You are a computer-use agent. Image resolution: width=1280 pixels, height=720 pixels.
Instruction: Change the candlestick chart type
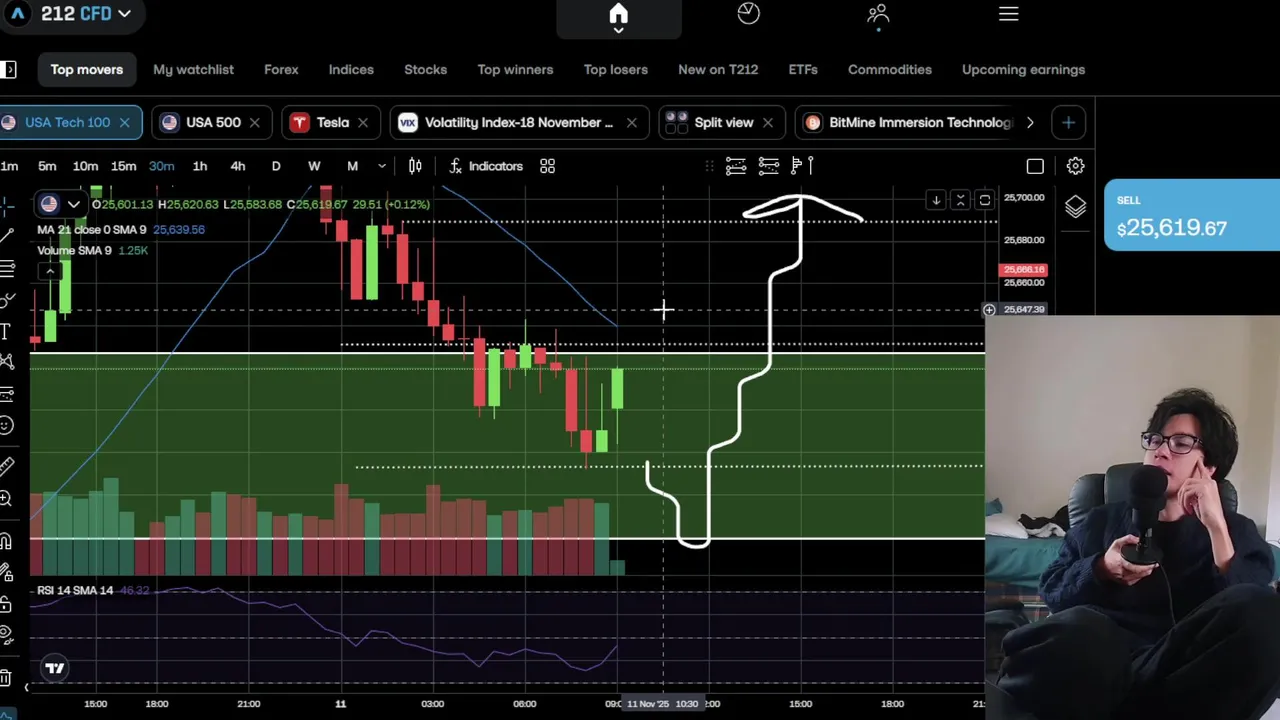[x=415, y=166]
